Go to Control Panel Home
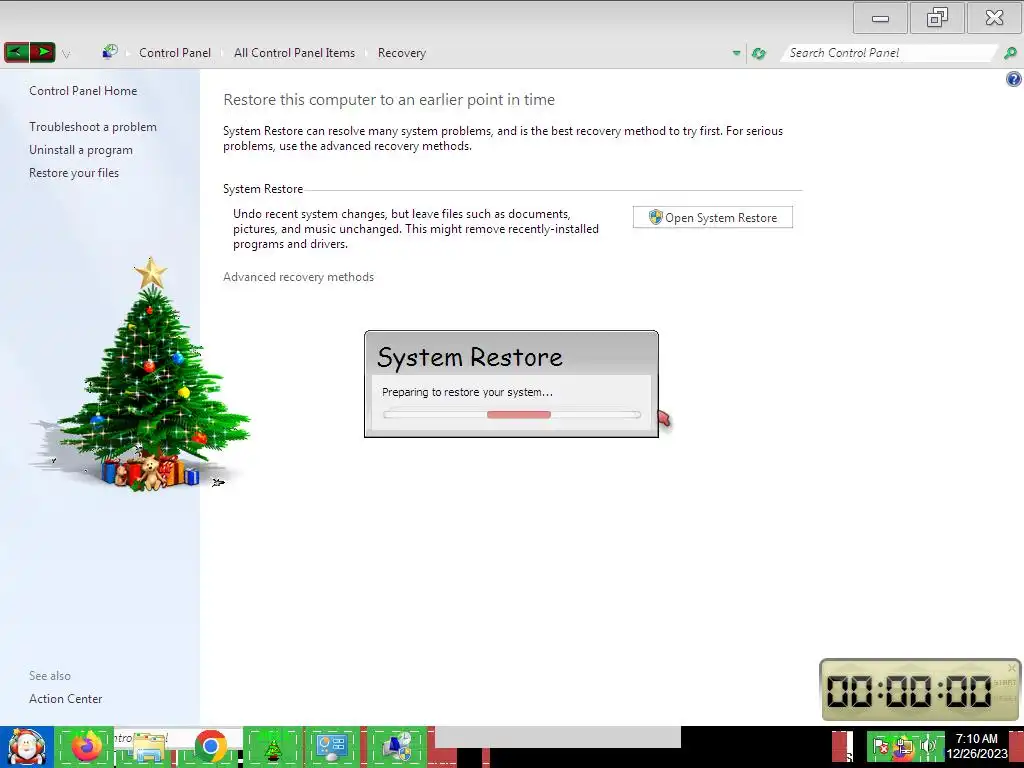Viewport: 1024px width, 768px height. [x=83, y=91]
